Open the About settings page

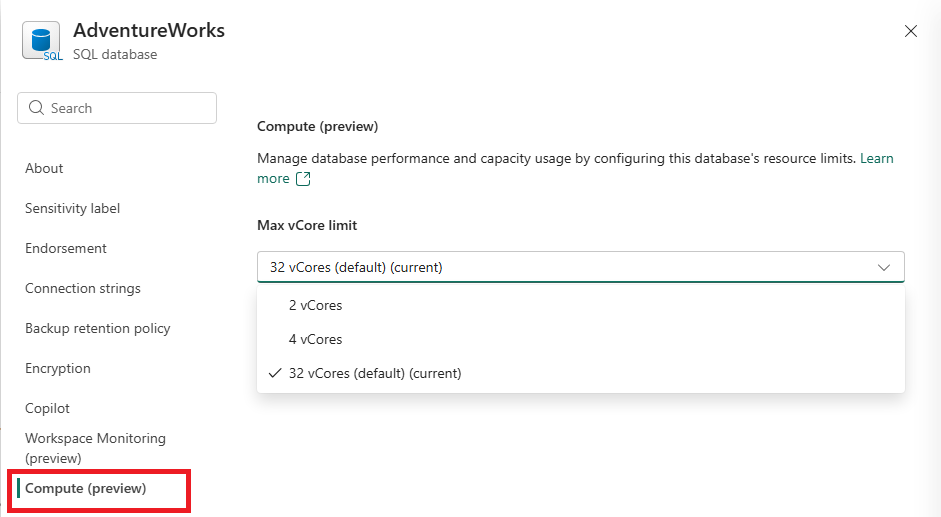click(44, 169)
